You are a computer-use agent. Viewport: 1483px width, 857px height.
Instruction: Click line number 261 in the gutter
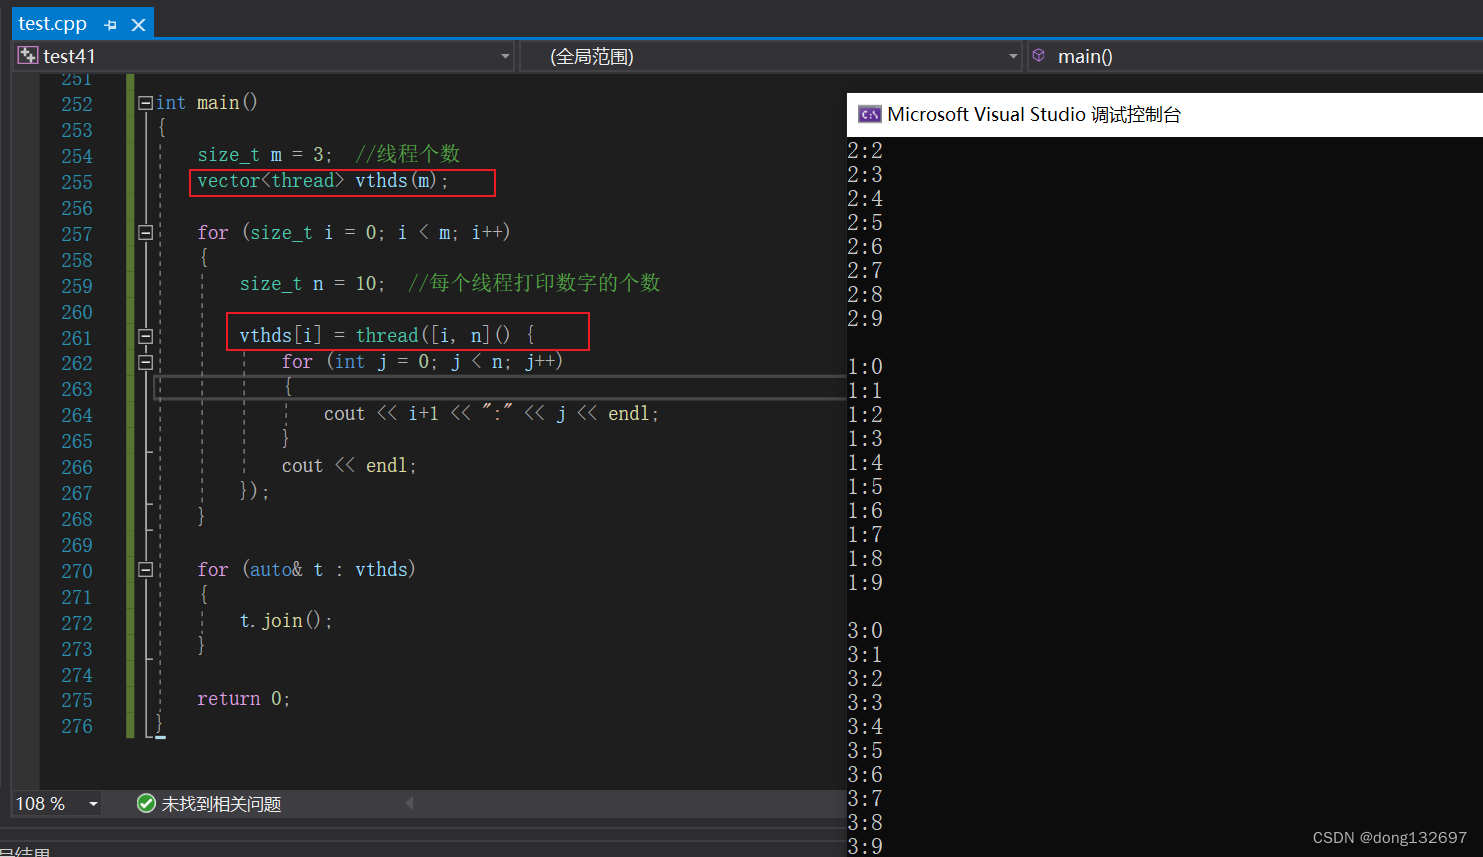pyautogui.click(x=77, y=338)
